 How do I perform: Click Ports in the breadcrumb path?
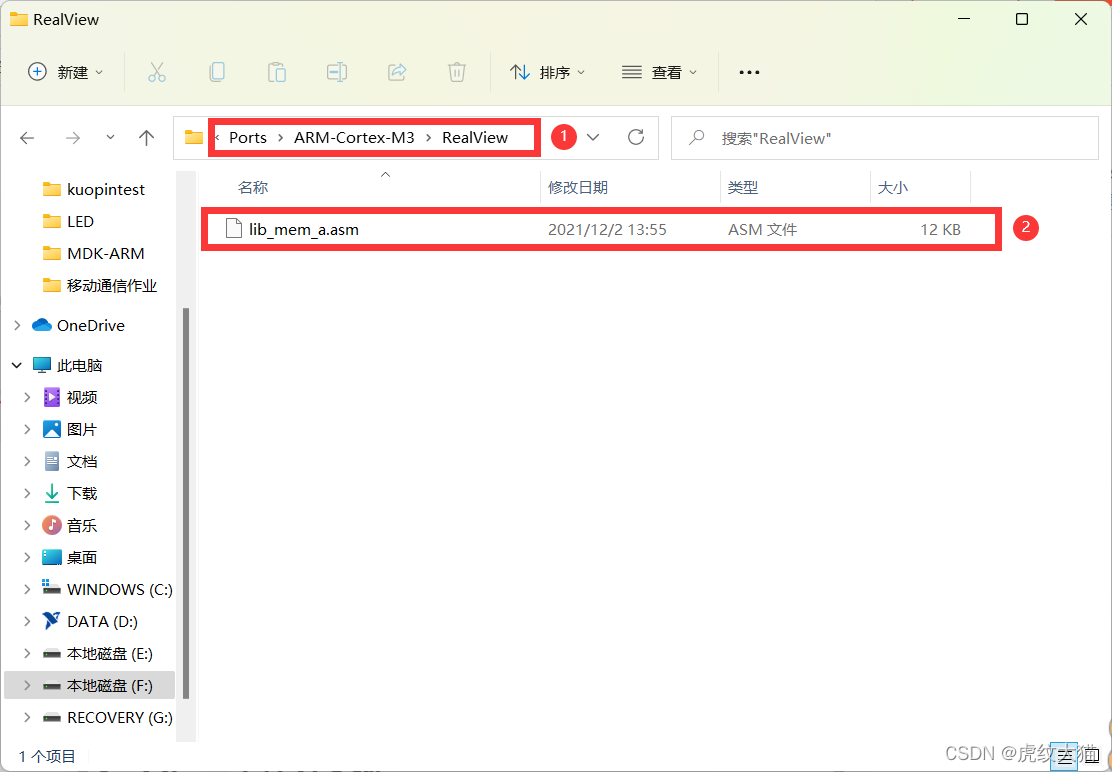(x=248, y=137)
